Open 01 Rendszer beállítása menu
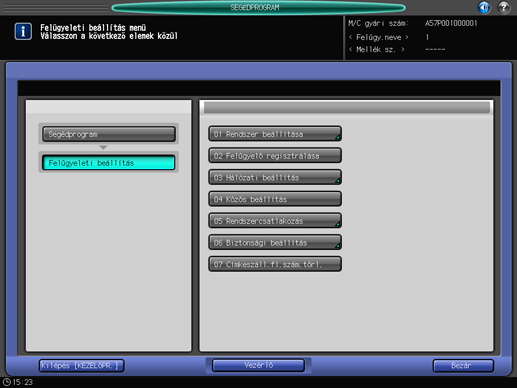The width and height of the screenshot is (517, 388). click(275, 134)
